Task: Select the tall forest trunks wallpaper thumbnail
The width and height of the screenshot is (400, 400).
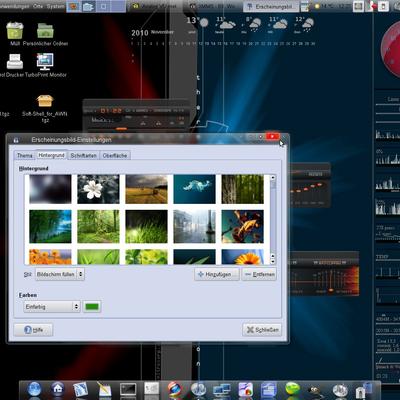Action: (x=242, y=189)
